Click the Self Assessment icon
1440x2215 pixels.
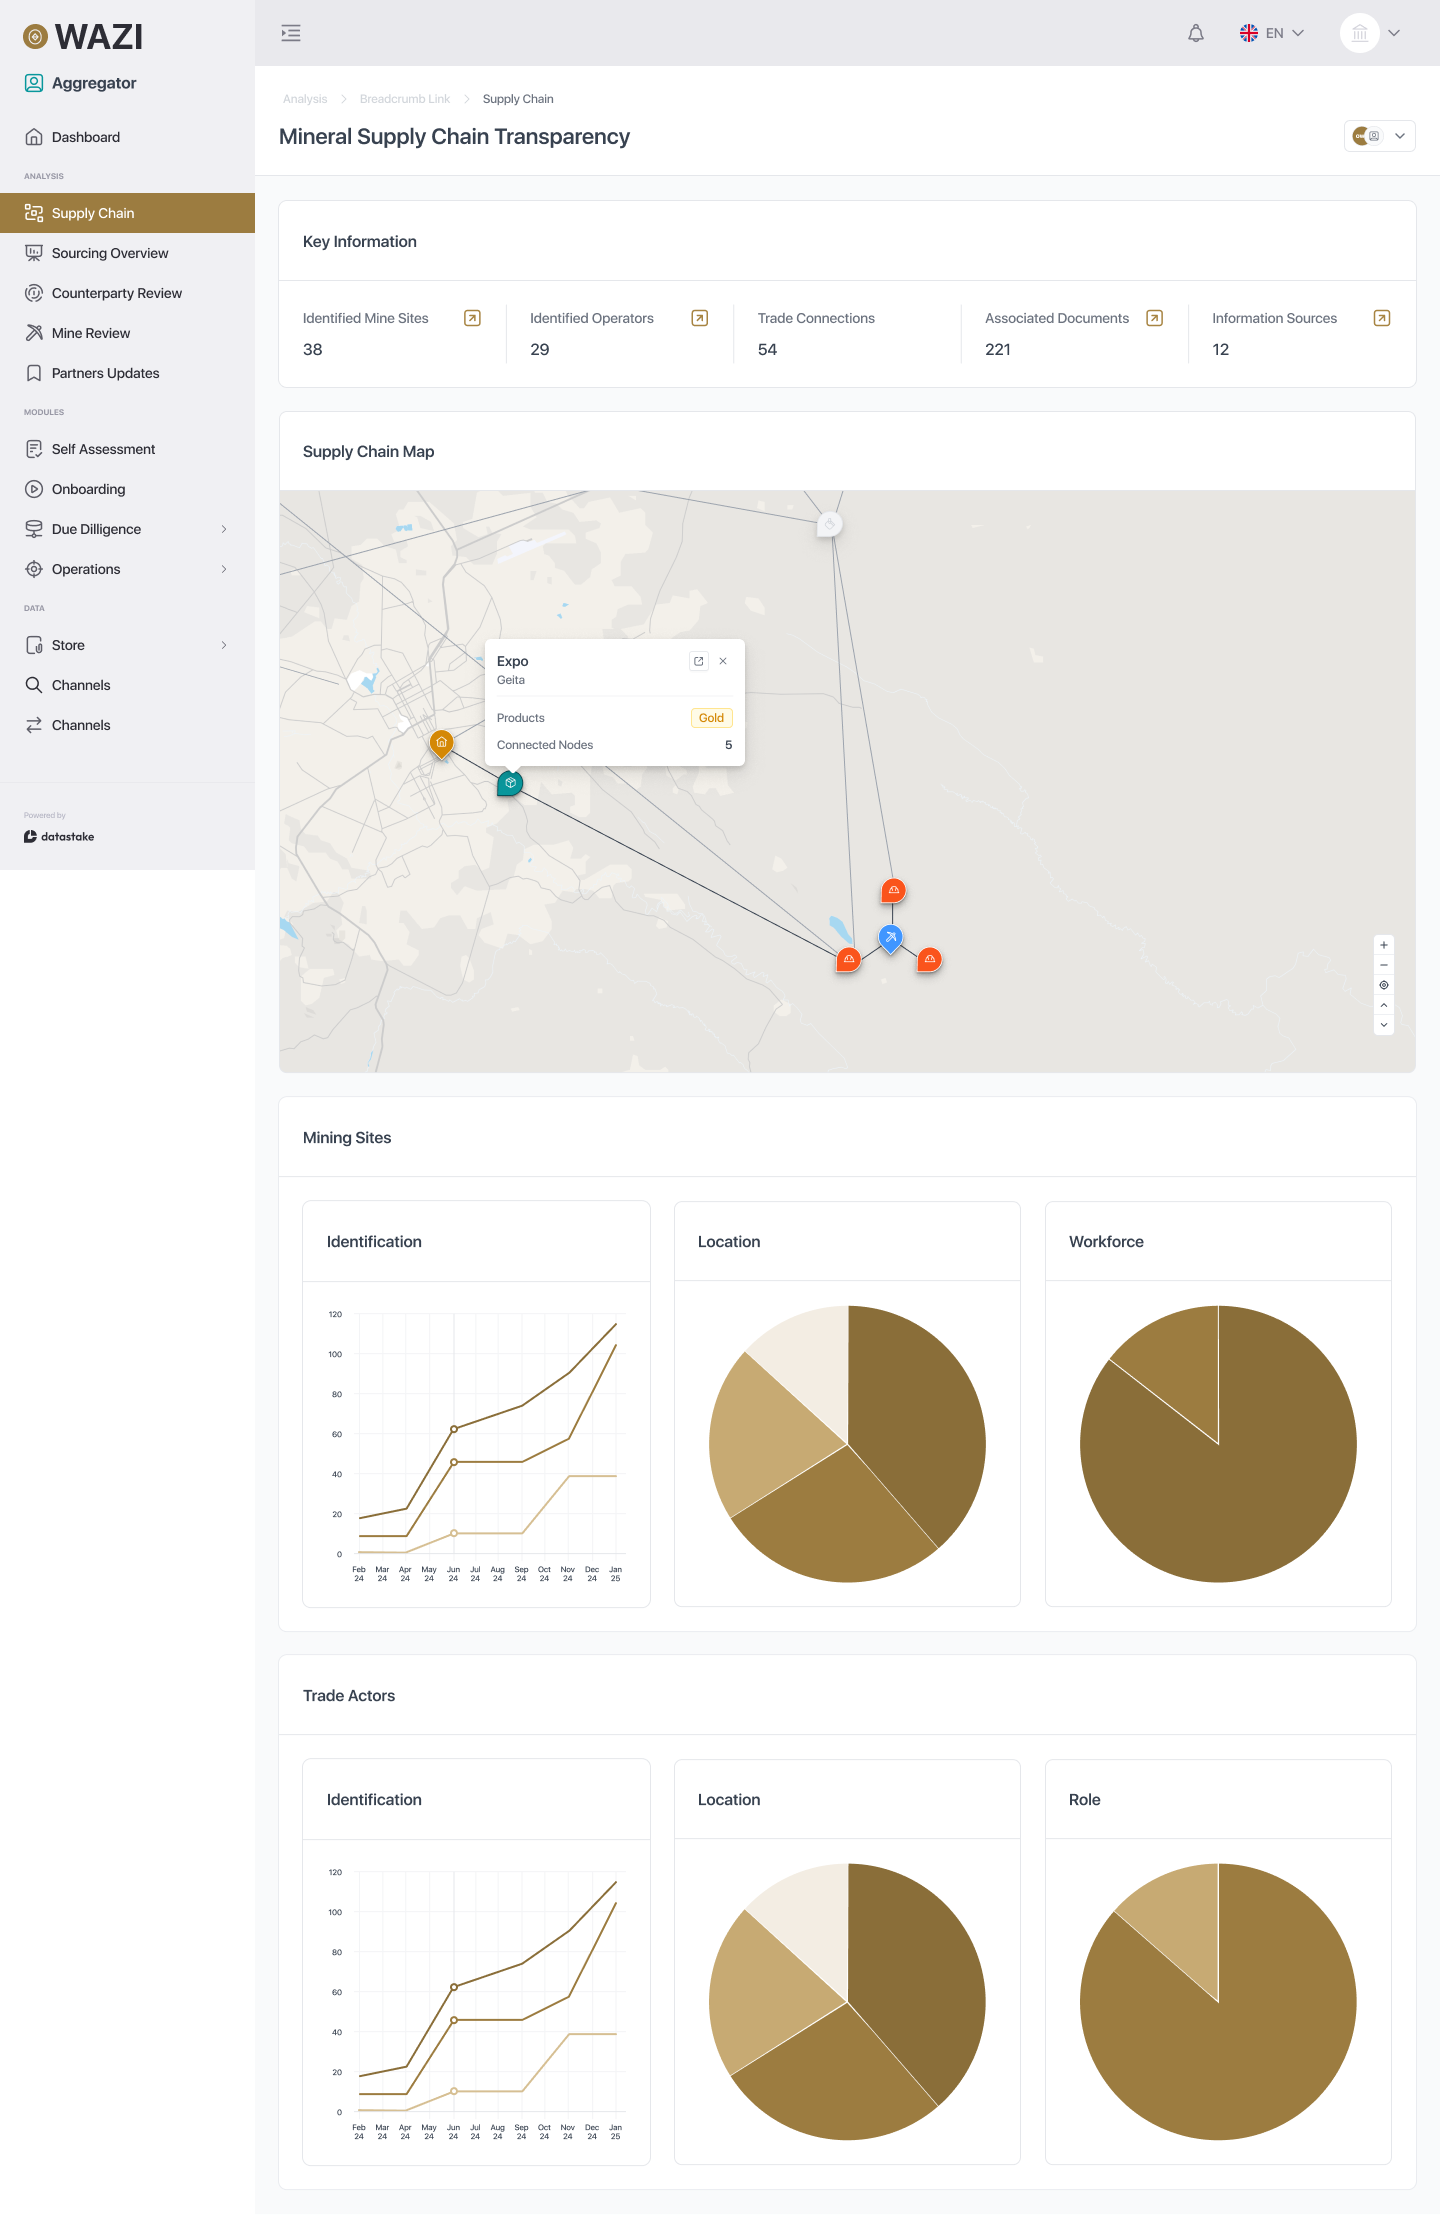(x=34, y=449)
